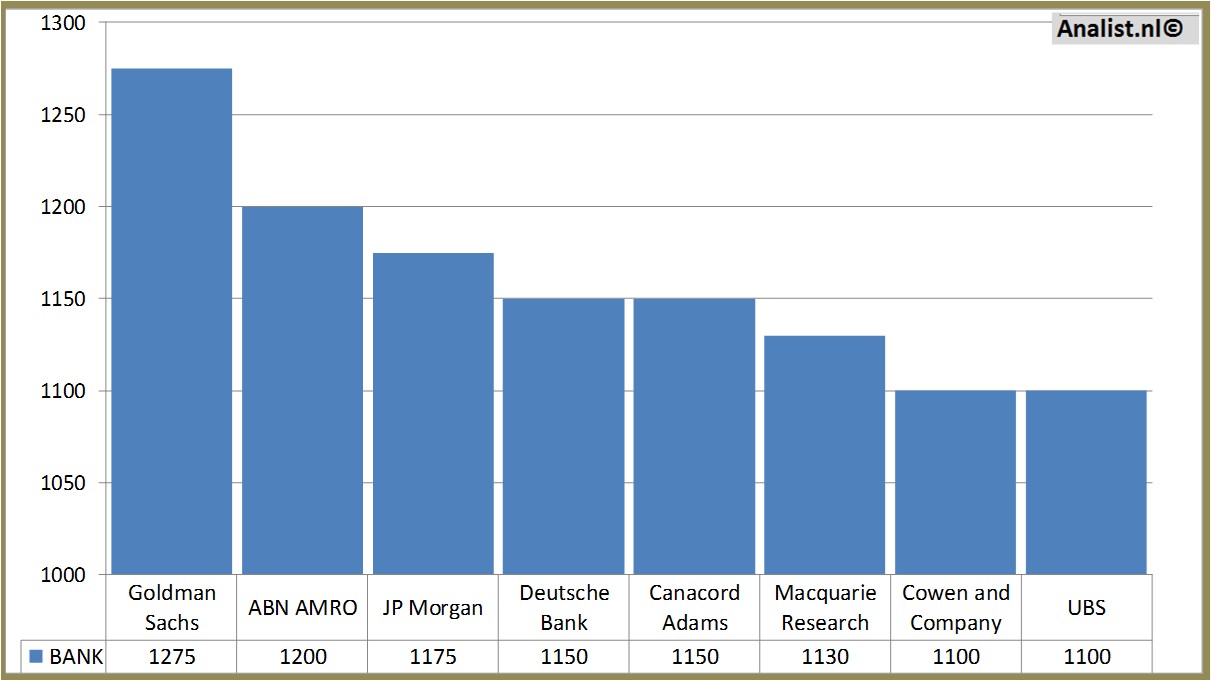Select the 1250 axis label

coord(63,115)
